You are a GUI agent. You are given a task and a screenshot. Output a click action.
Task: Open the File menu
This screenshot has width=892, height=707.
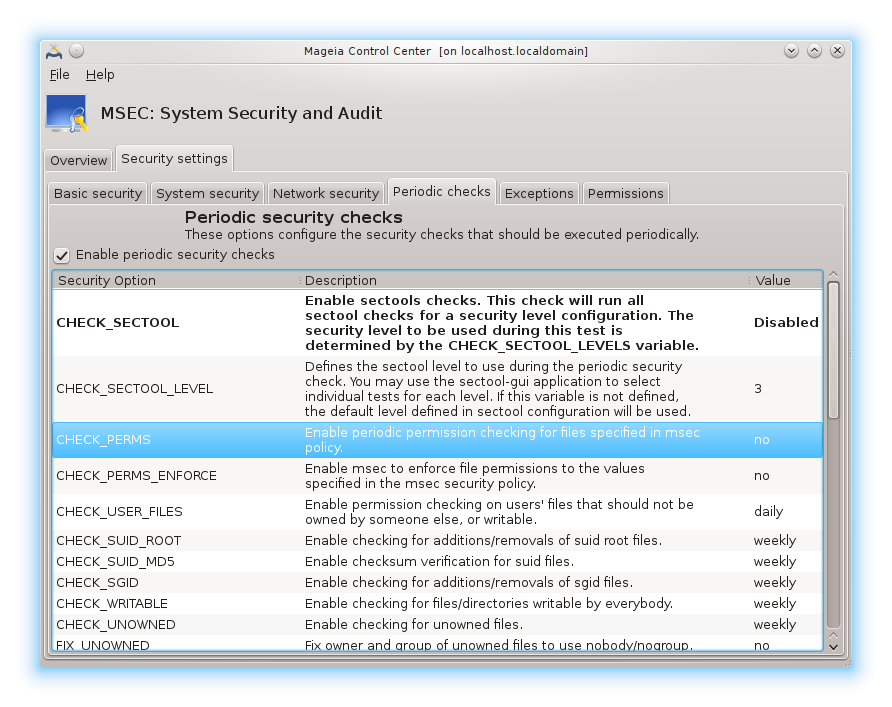[x=59, y=75]
